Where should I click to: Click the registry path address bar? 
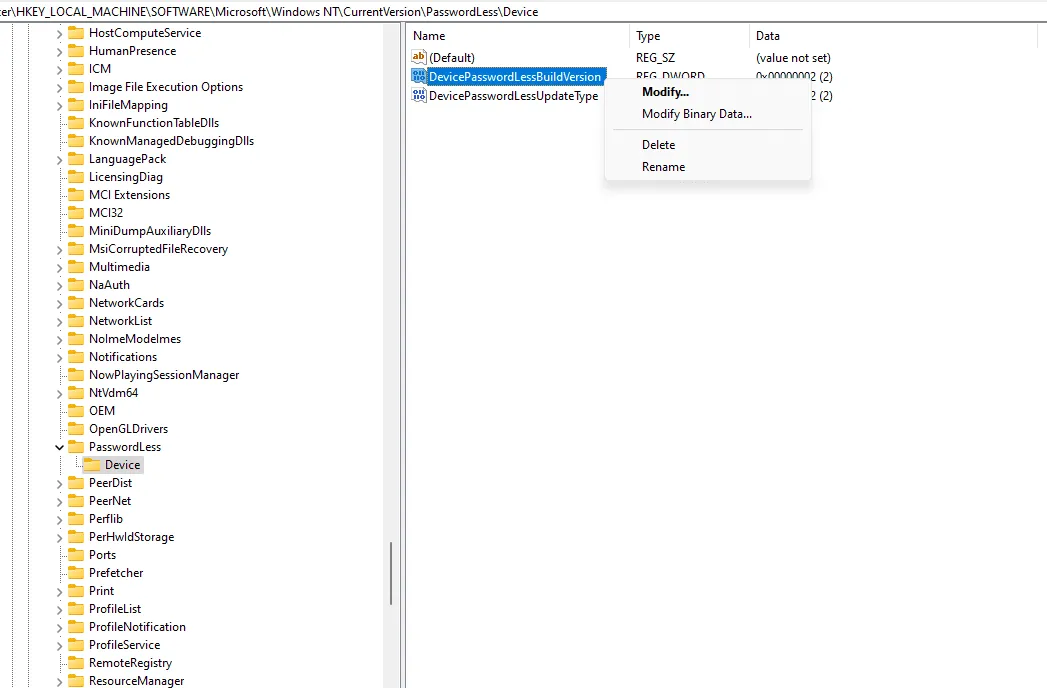(x=524, y=12)
